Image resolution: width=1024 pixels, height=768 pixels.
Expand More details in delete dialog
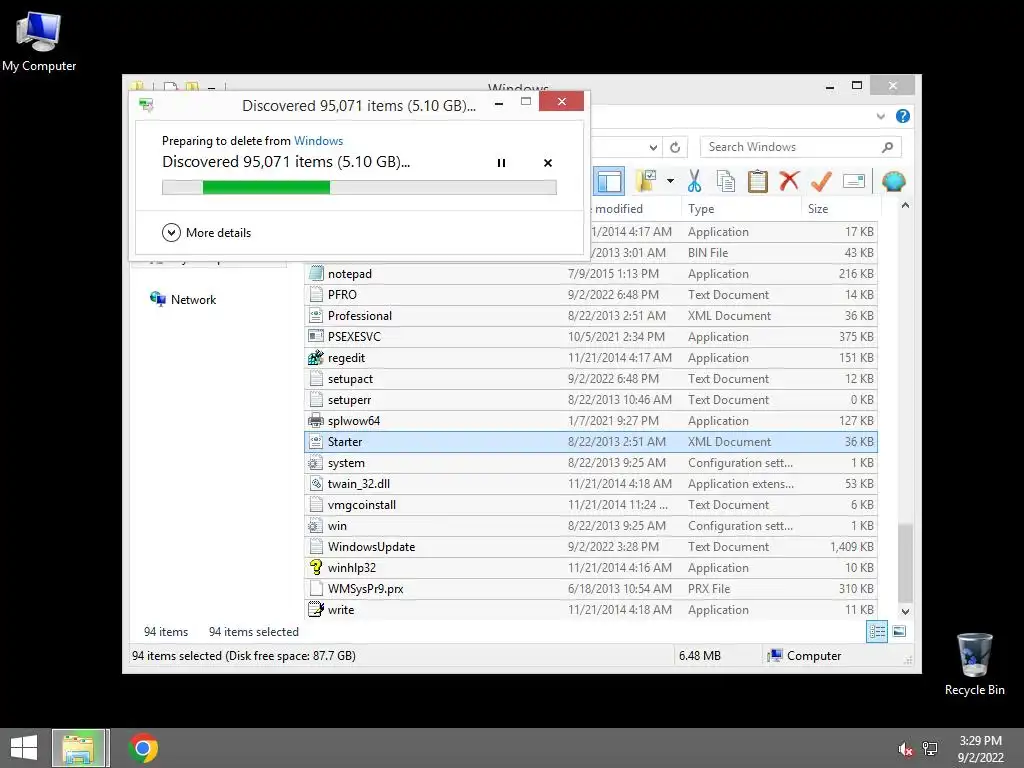click(206, 232)
